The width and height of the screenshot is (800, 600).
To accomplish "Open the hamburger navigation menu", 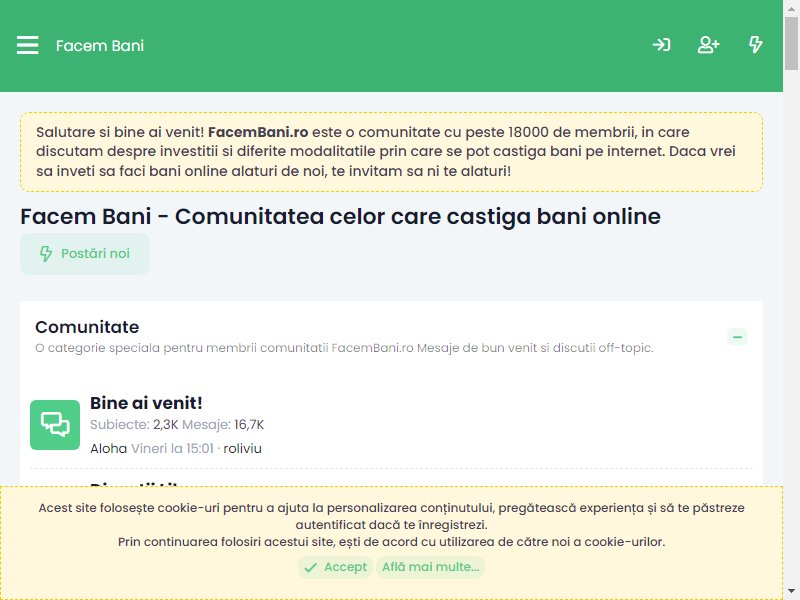I will point(28,45).
